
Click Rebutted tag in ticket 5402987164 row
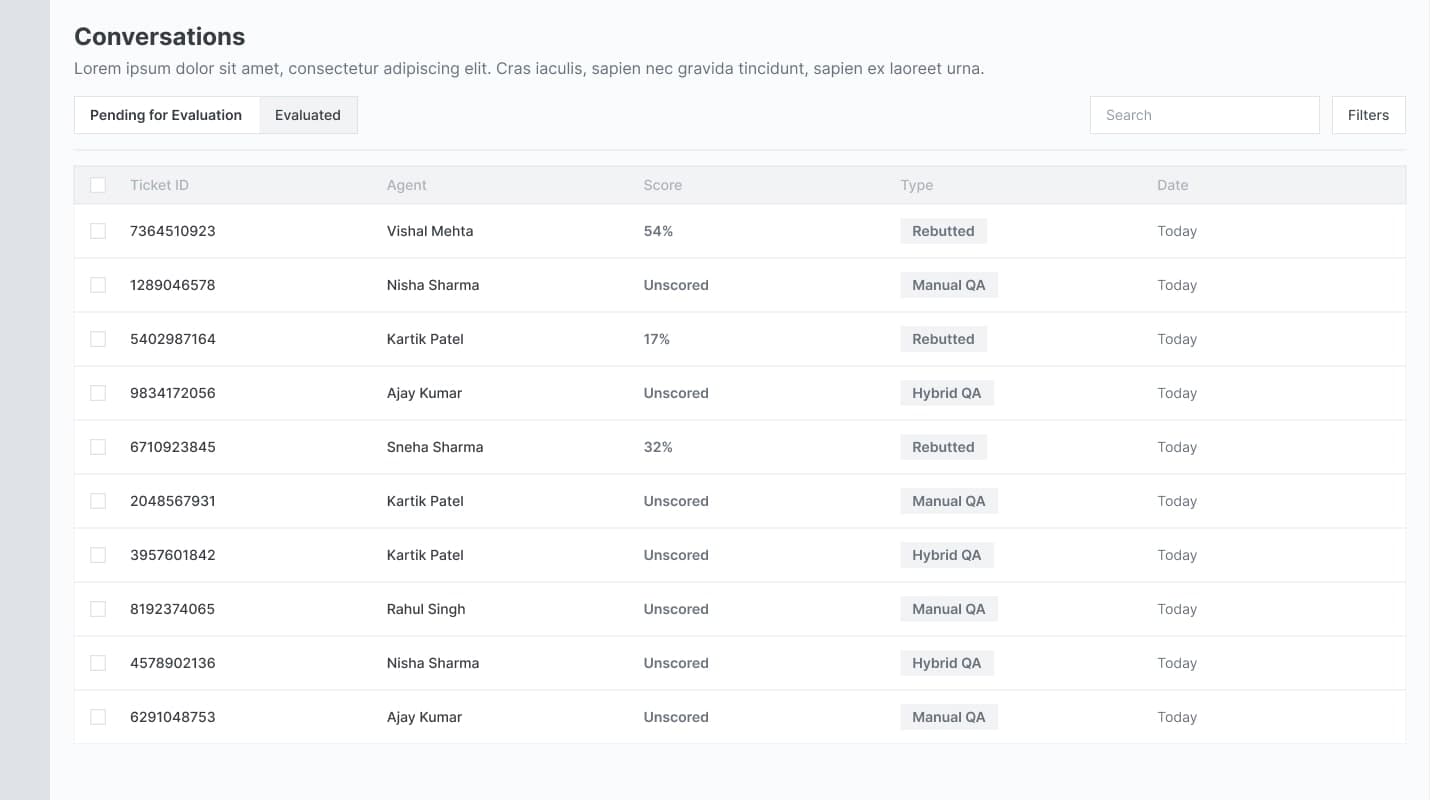(943, 339)
